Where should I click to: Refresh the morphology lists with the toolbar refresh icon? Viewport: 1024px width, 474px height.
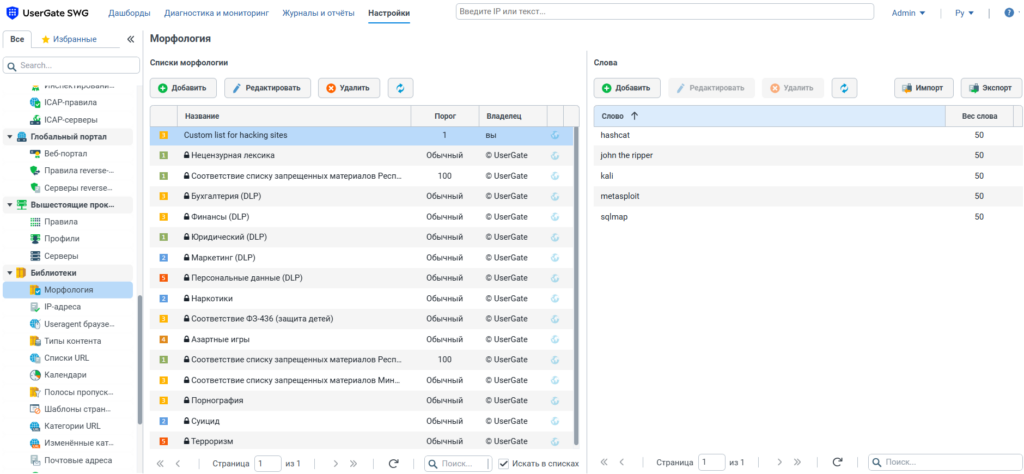click(400, 87)
